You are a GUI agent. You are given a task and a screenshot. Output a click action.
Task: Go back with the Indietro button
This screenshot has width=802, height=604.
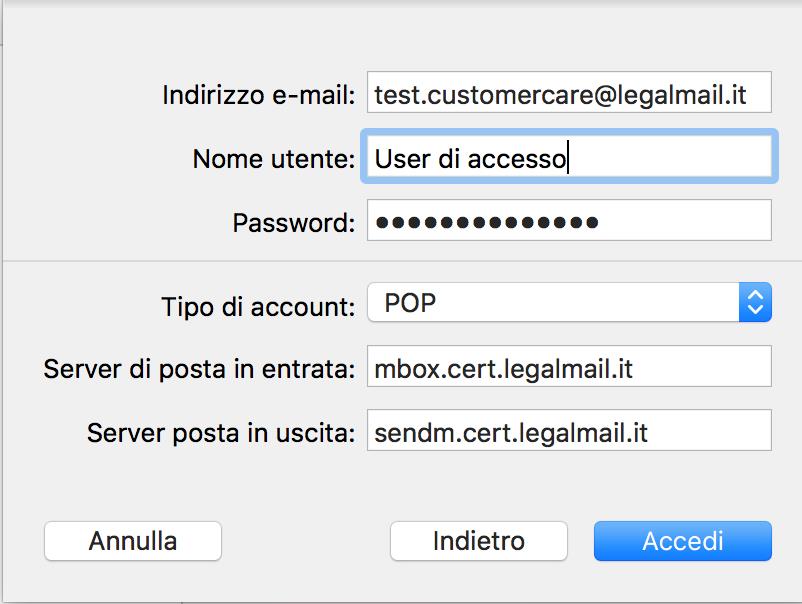click(478, 541)
